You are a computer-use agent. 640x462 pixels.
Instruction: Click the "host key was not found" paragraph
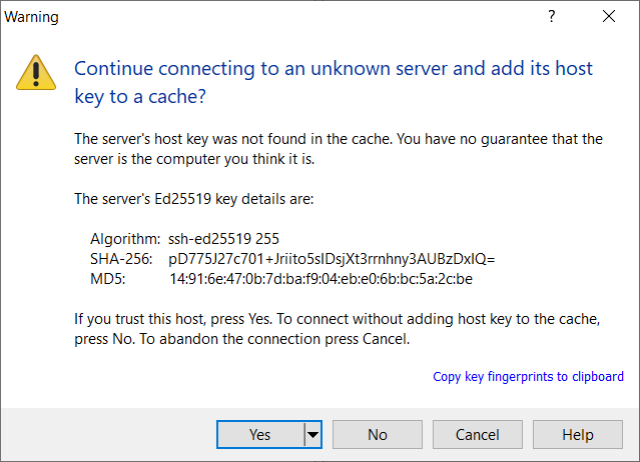(339, 148)
